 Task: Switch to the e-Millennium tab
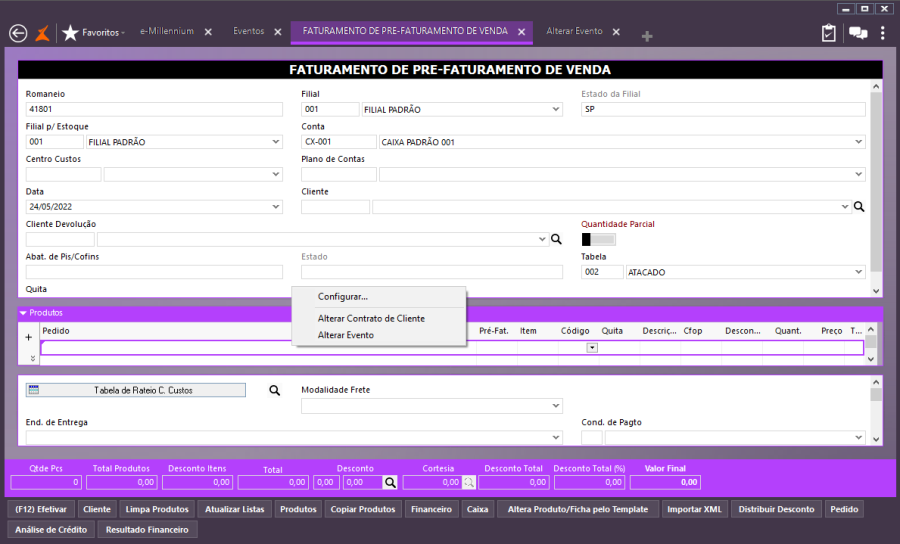pyautogui.click(x=167, y=31)
